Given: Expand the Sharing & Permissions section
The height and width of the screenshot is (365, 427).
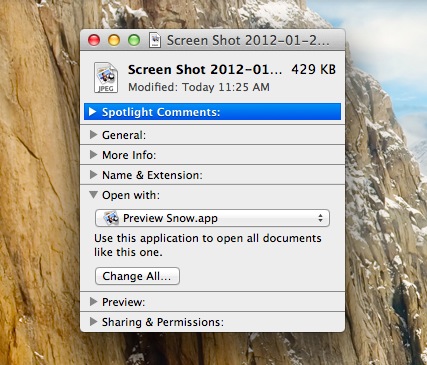Looking at the screenshot, I should pos(94,322).
